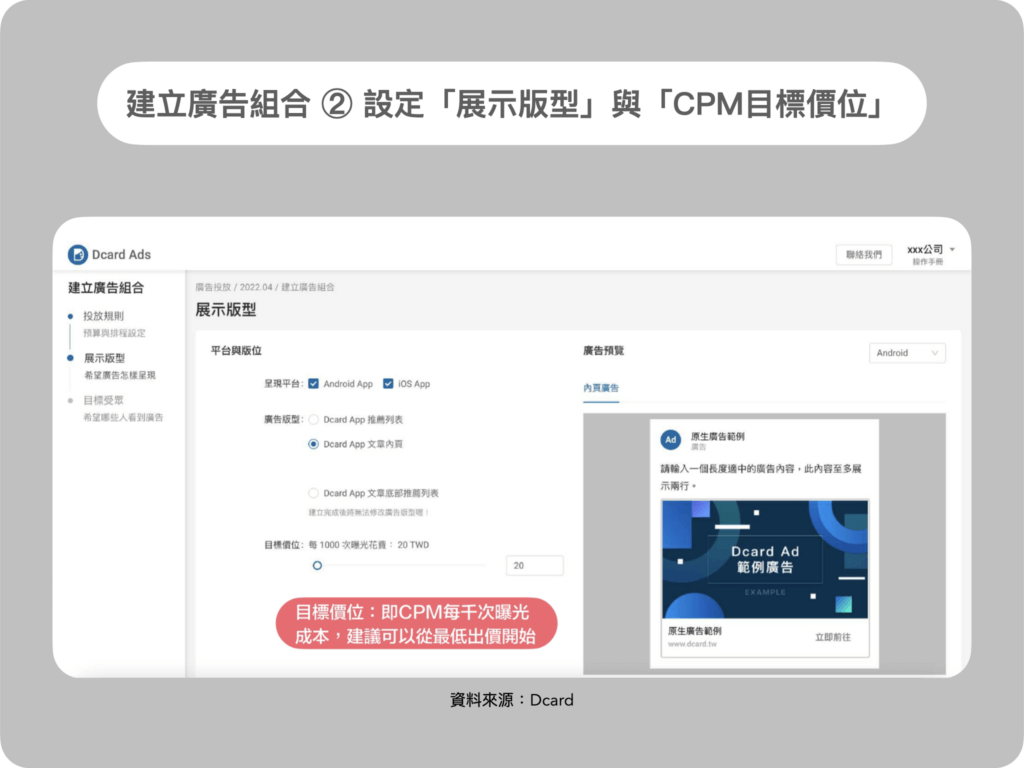The image size is (1024, 768).
Task: Select the Dcard App 文章內頁 radio option
Action: click(x=313, y=444)
